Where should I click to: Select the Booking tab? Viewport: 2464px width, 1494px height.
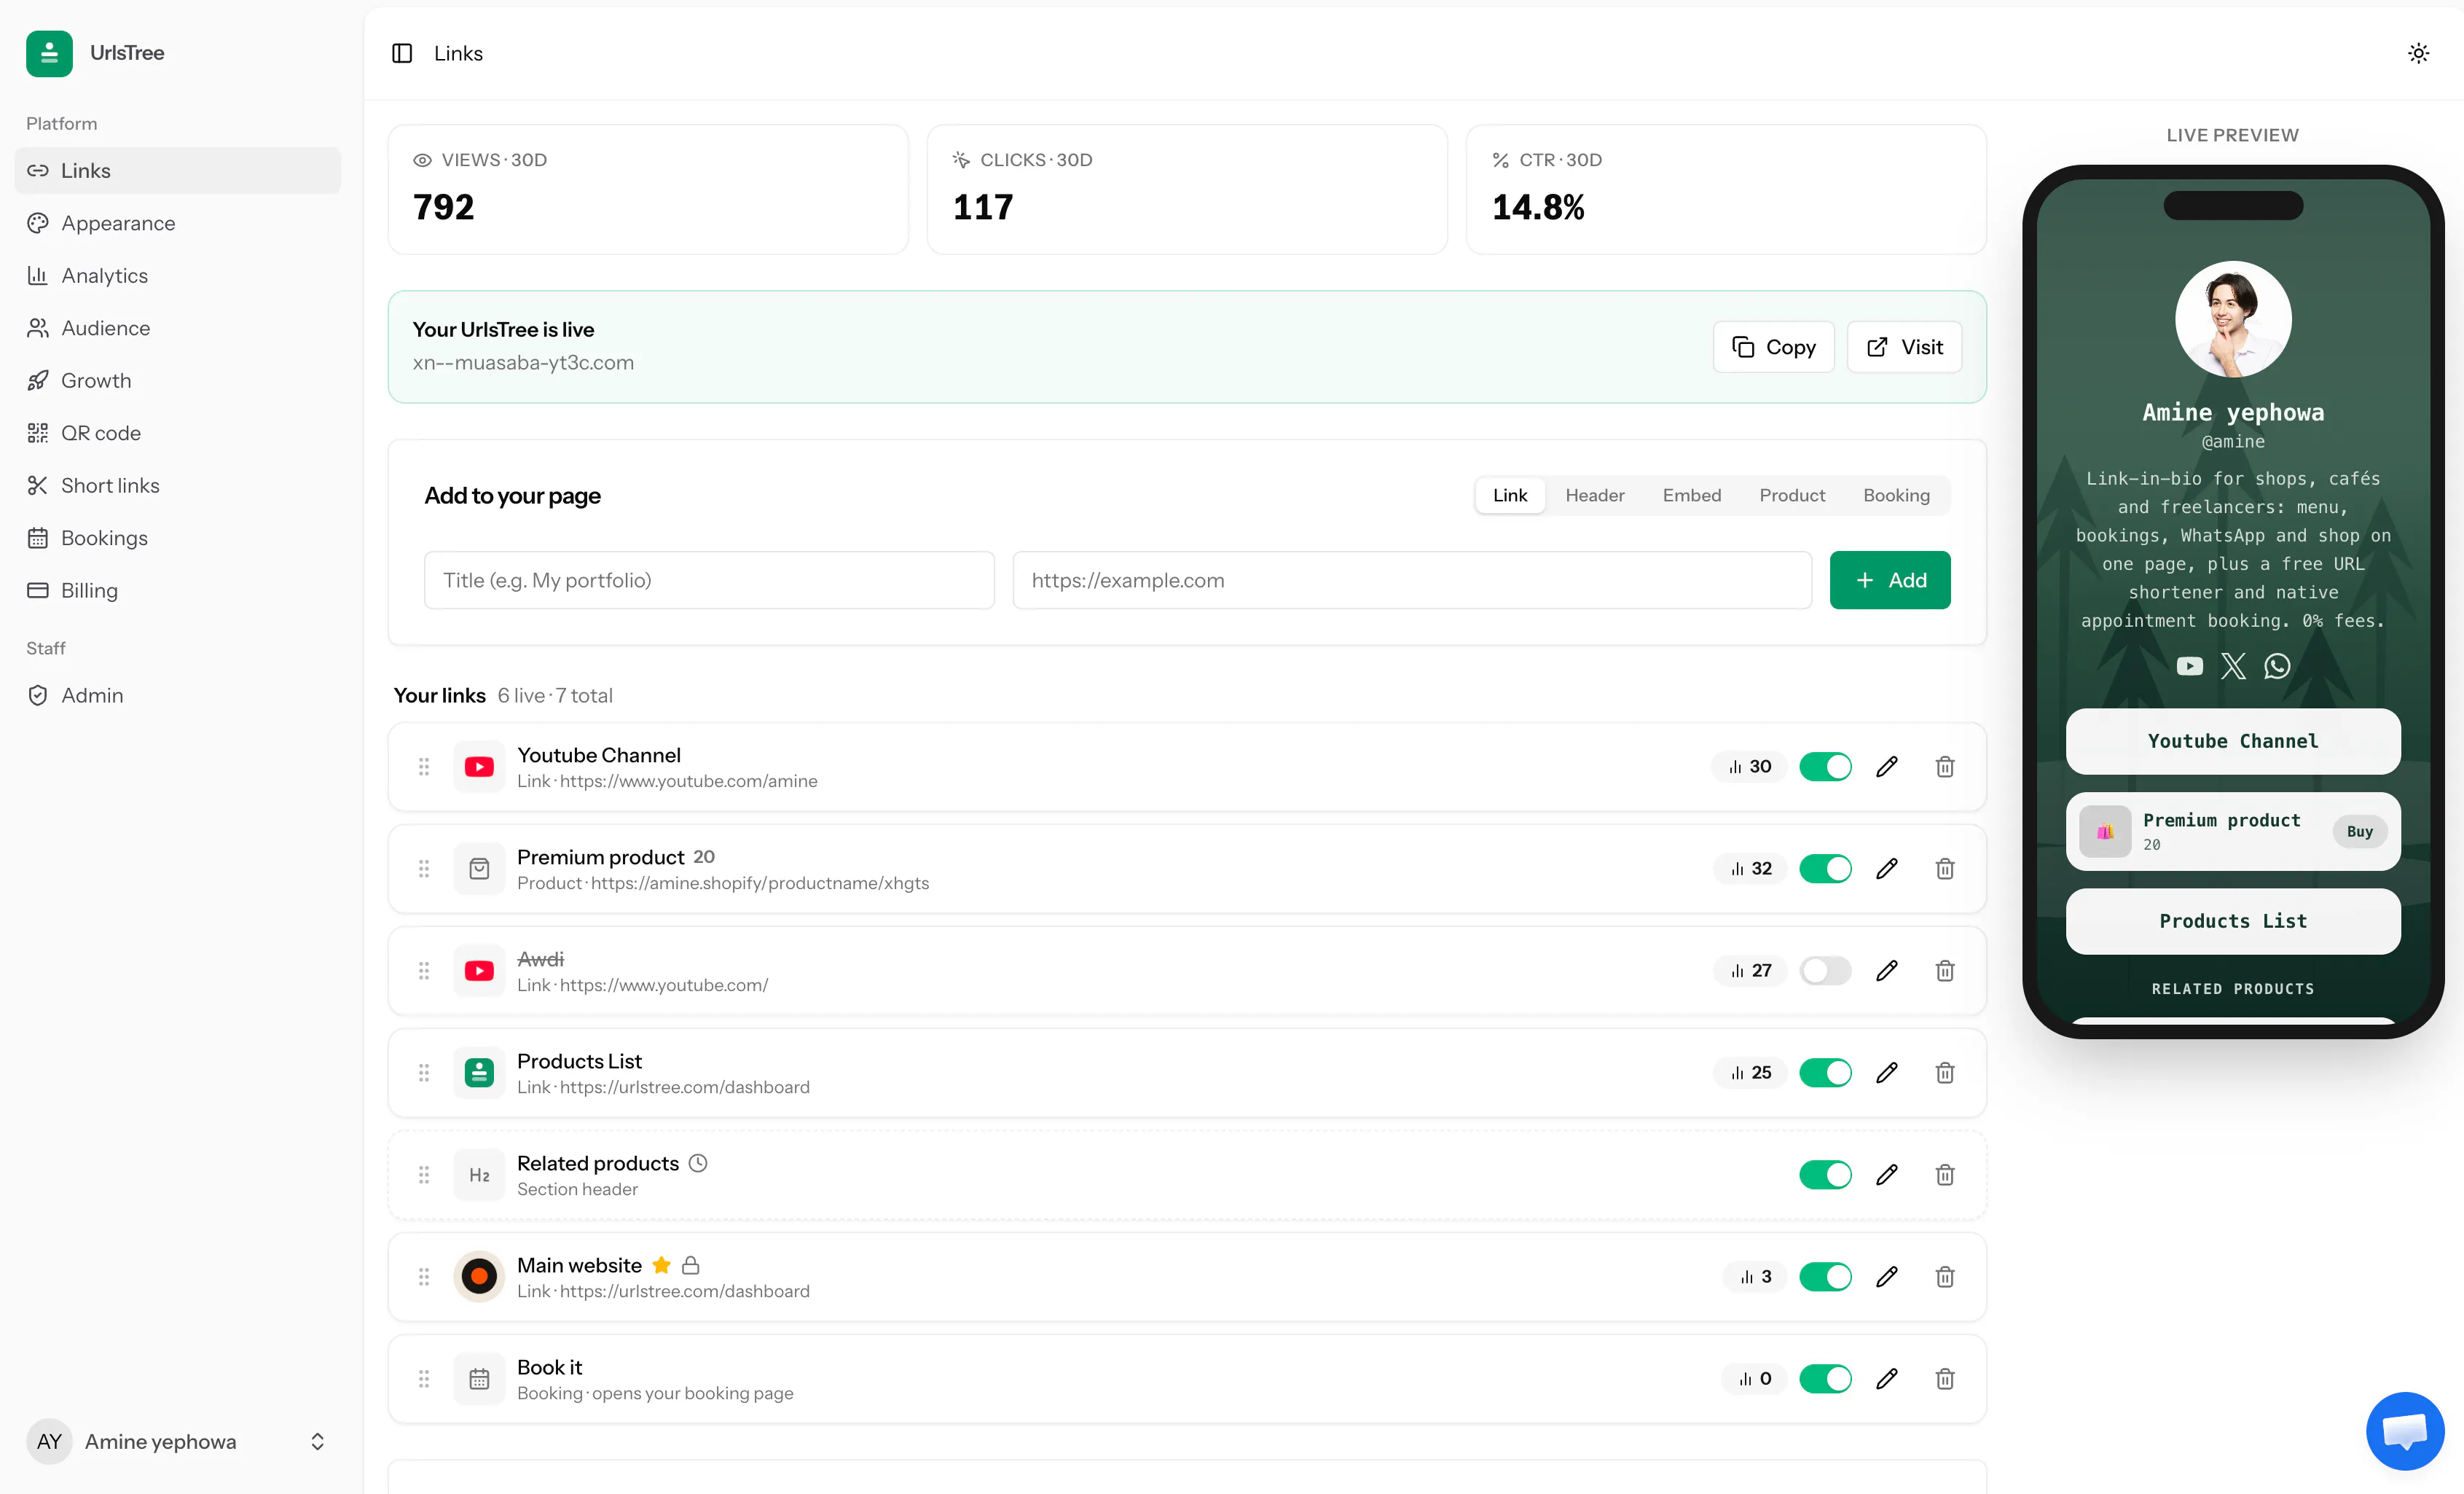click(1896, 495)
